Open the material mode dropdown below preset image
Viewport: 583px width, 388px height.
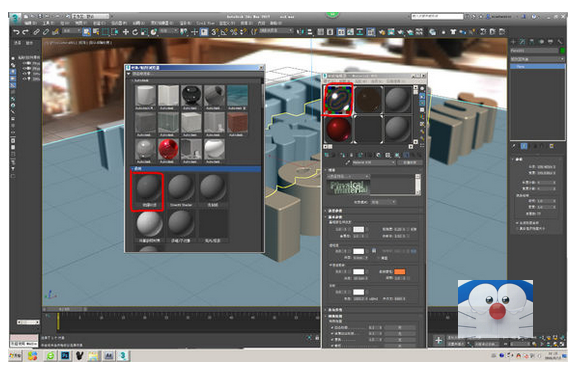click(383, 202)
